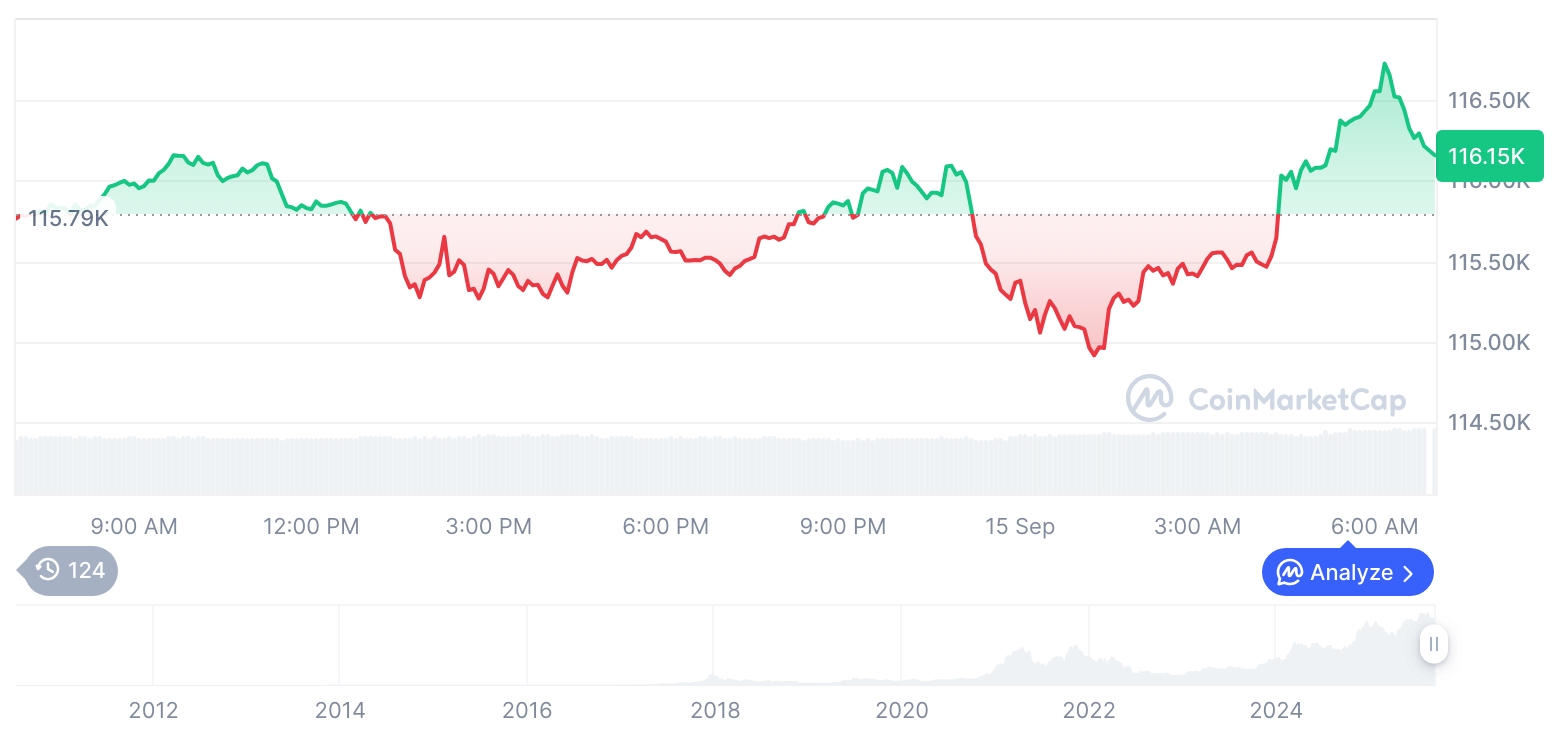Jump to 2012 on the navigator timeline
The width and height of the screenshot is (1566, 732).
[x=153, y=711]
